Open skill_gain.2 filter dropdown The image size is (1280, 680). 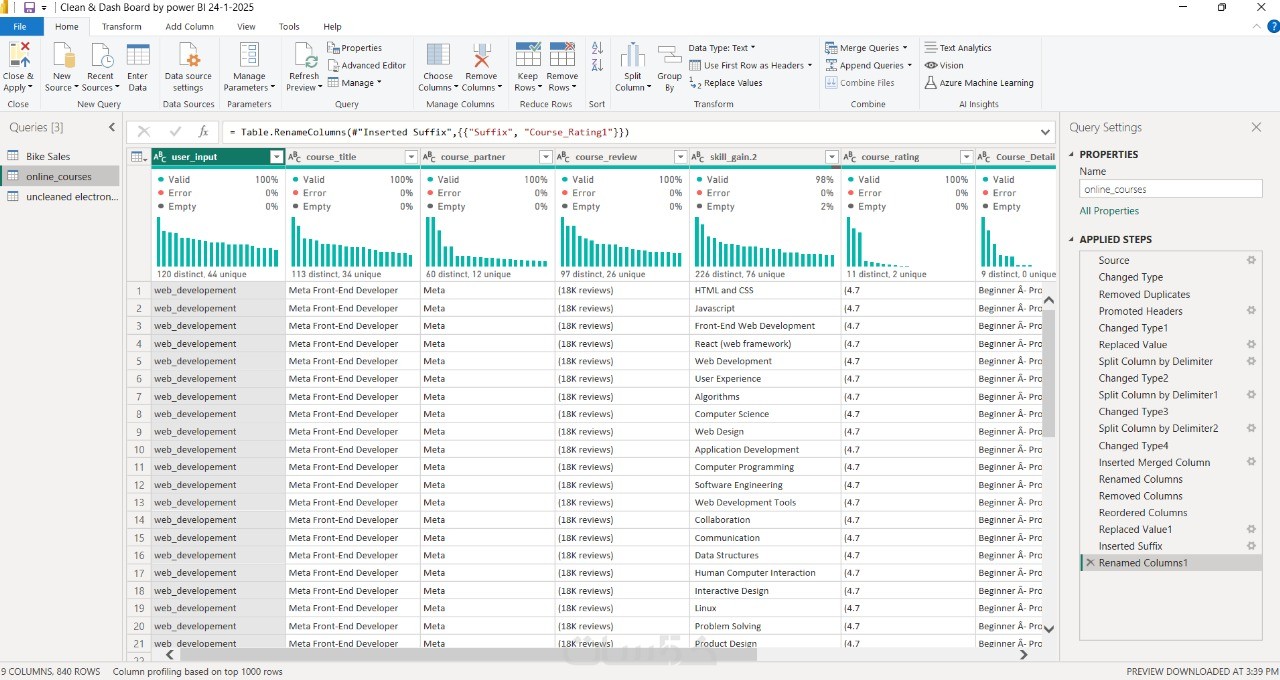(832, 157)
